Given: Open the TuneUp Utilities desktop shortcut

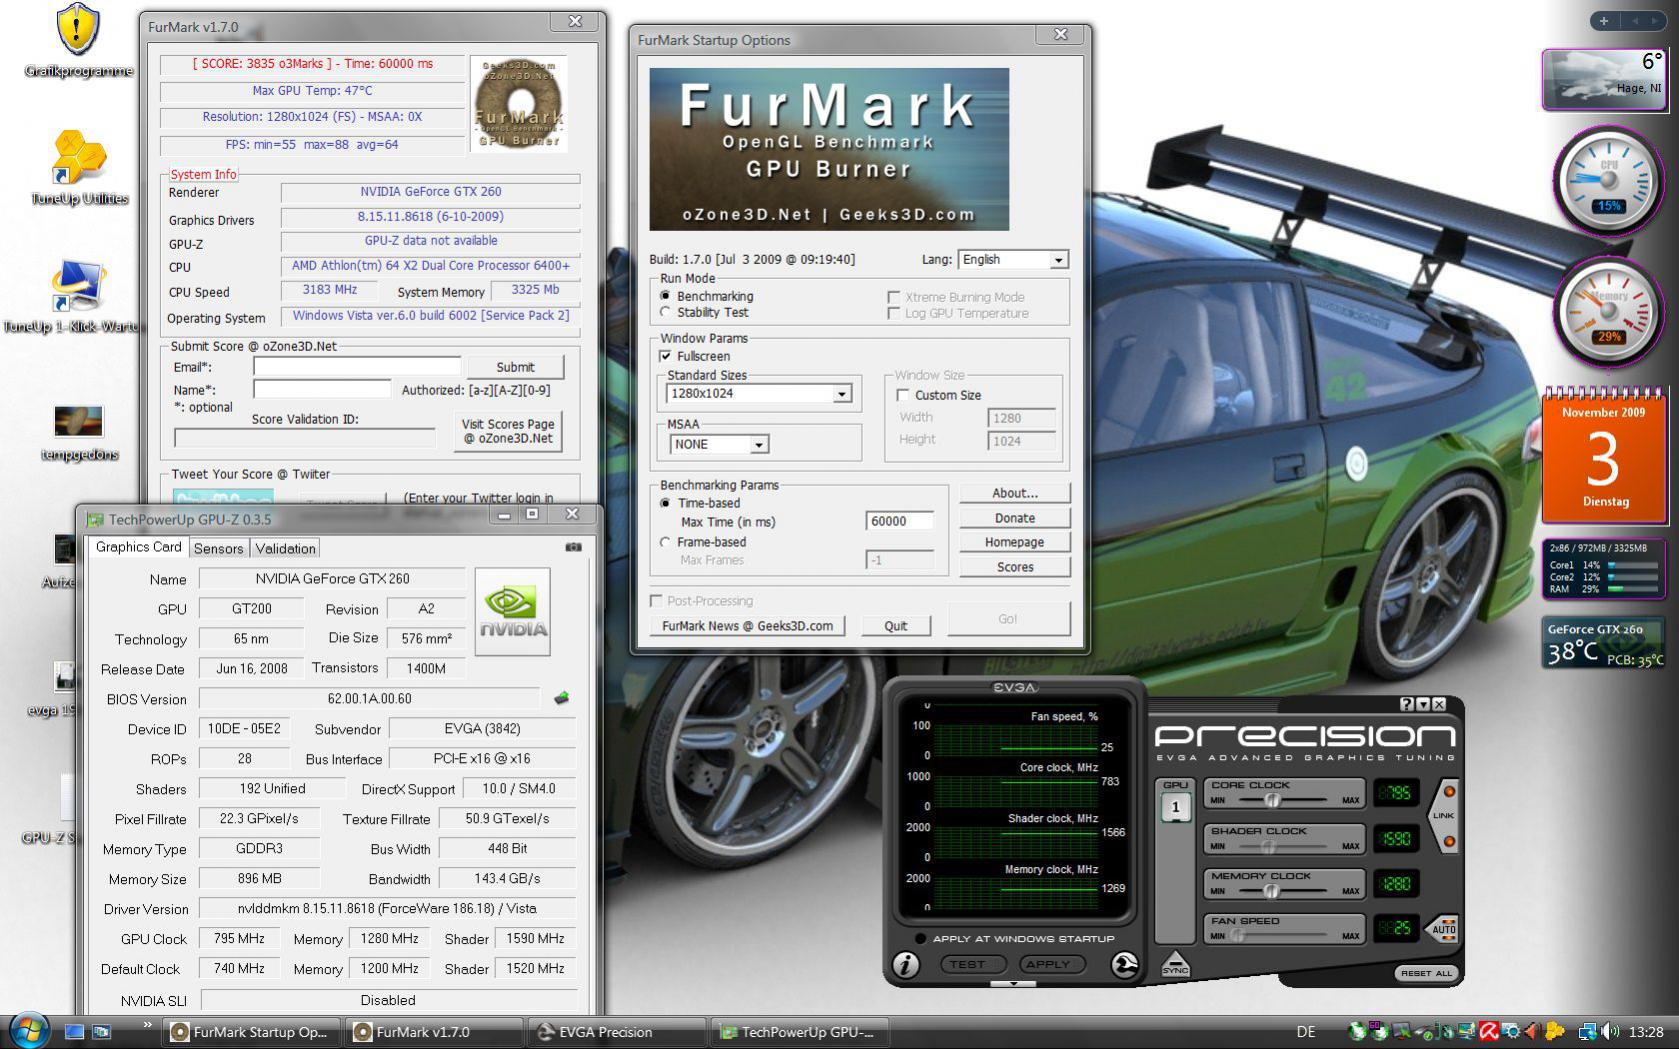Looking at the screenshot, I should 78,157.
